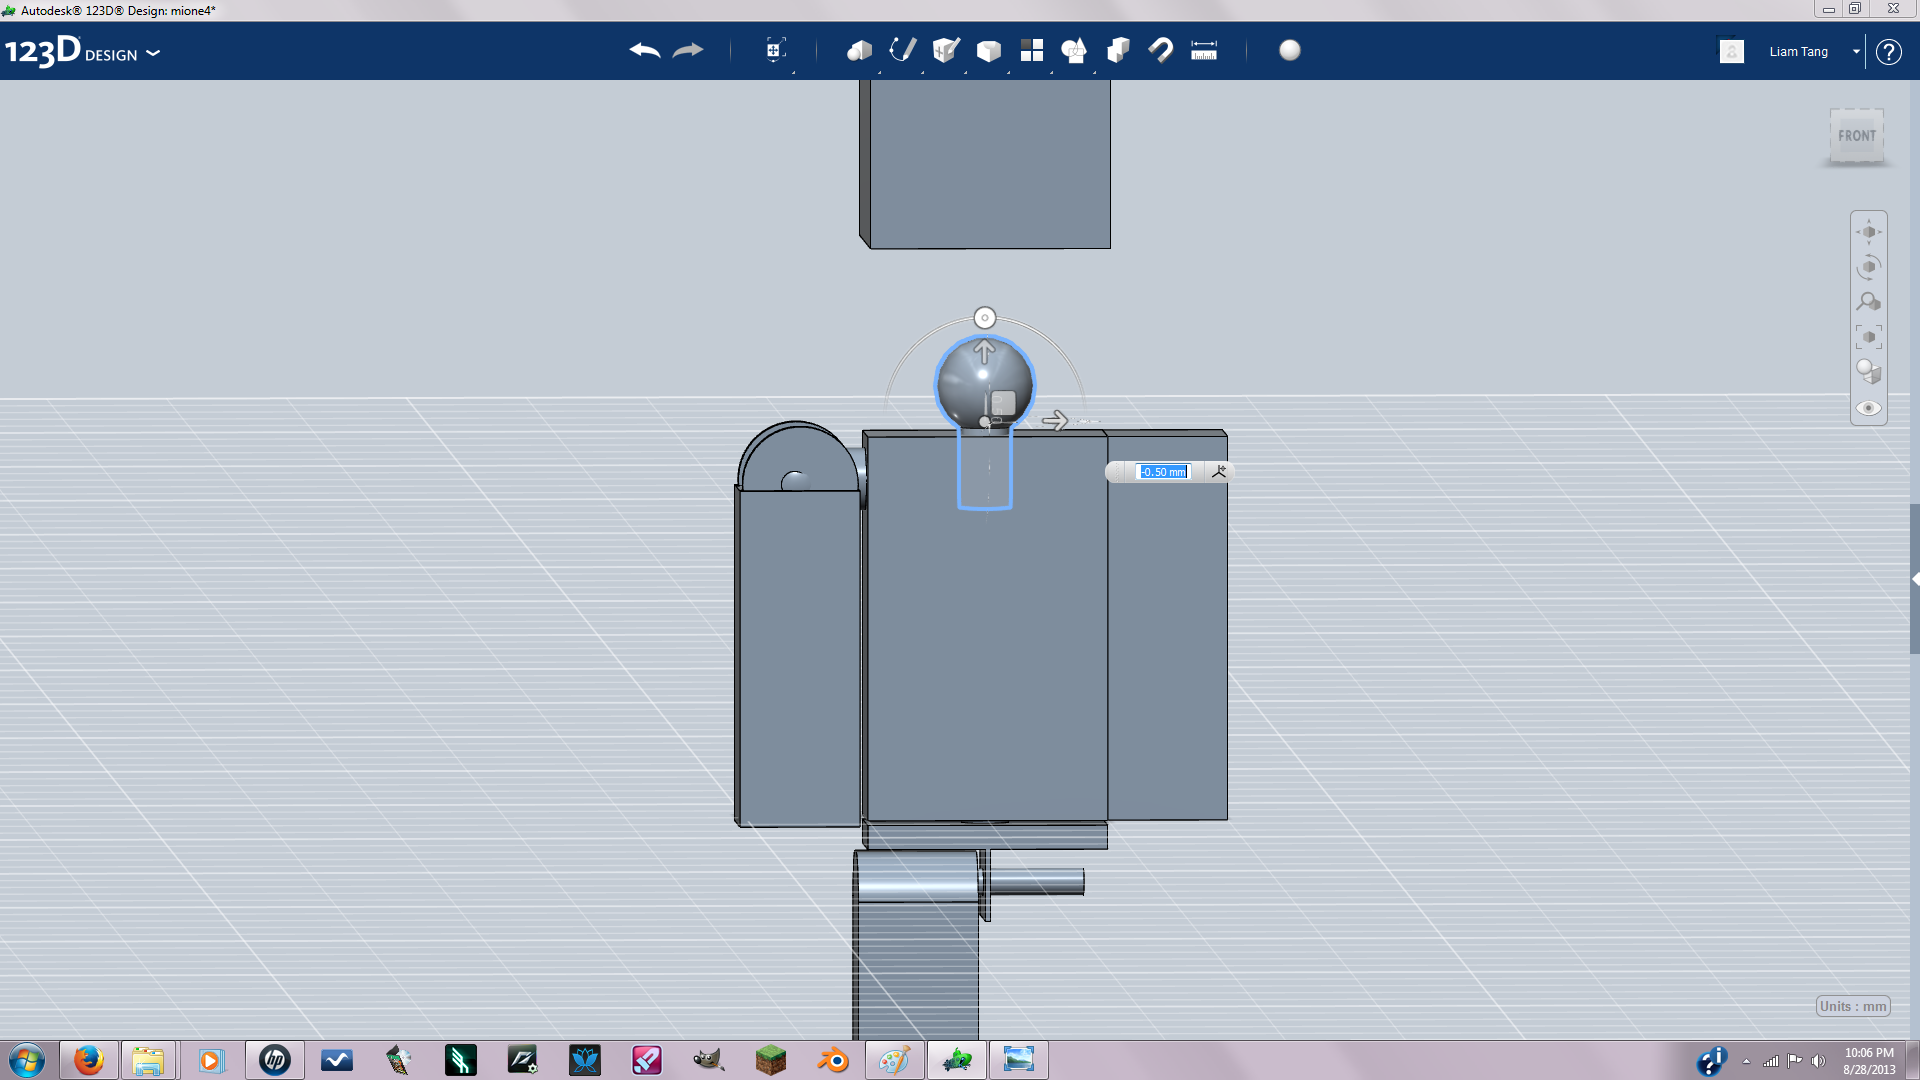Toggle visibility eye in navigation bar
Viewport: 1920px width, 1080px height.
tap(1869, 408)
